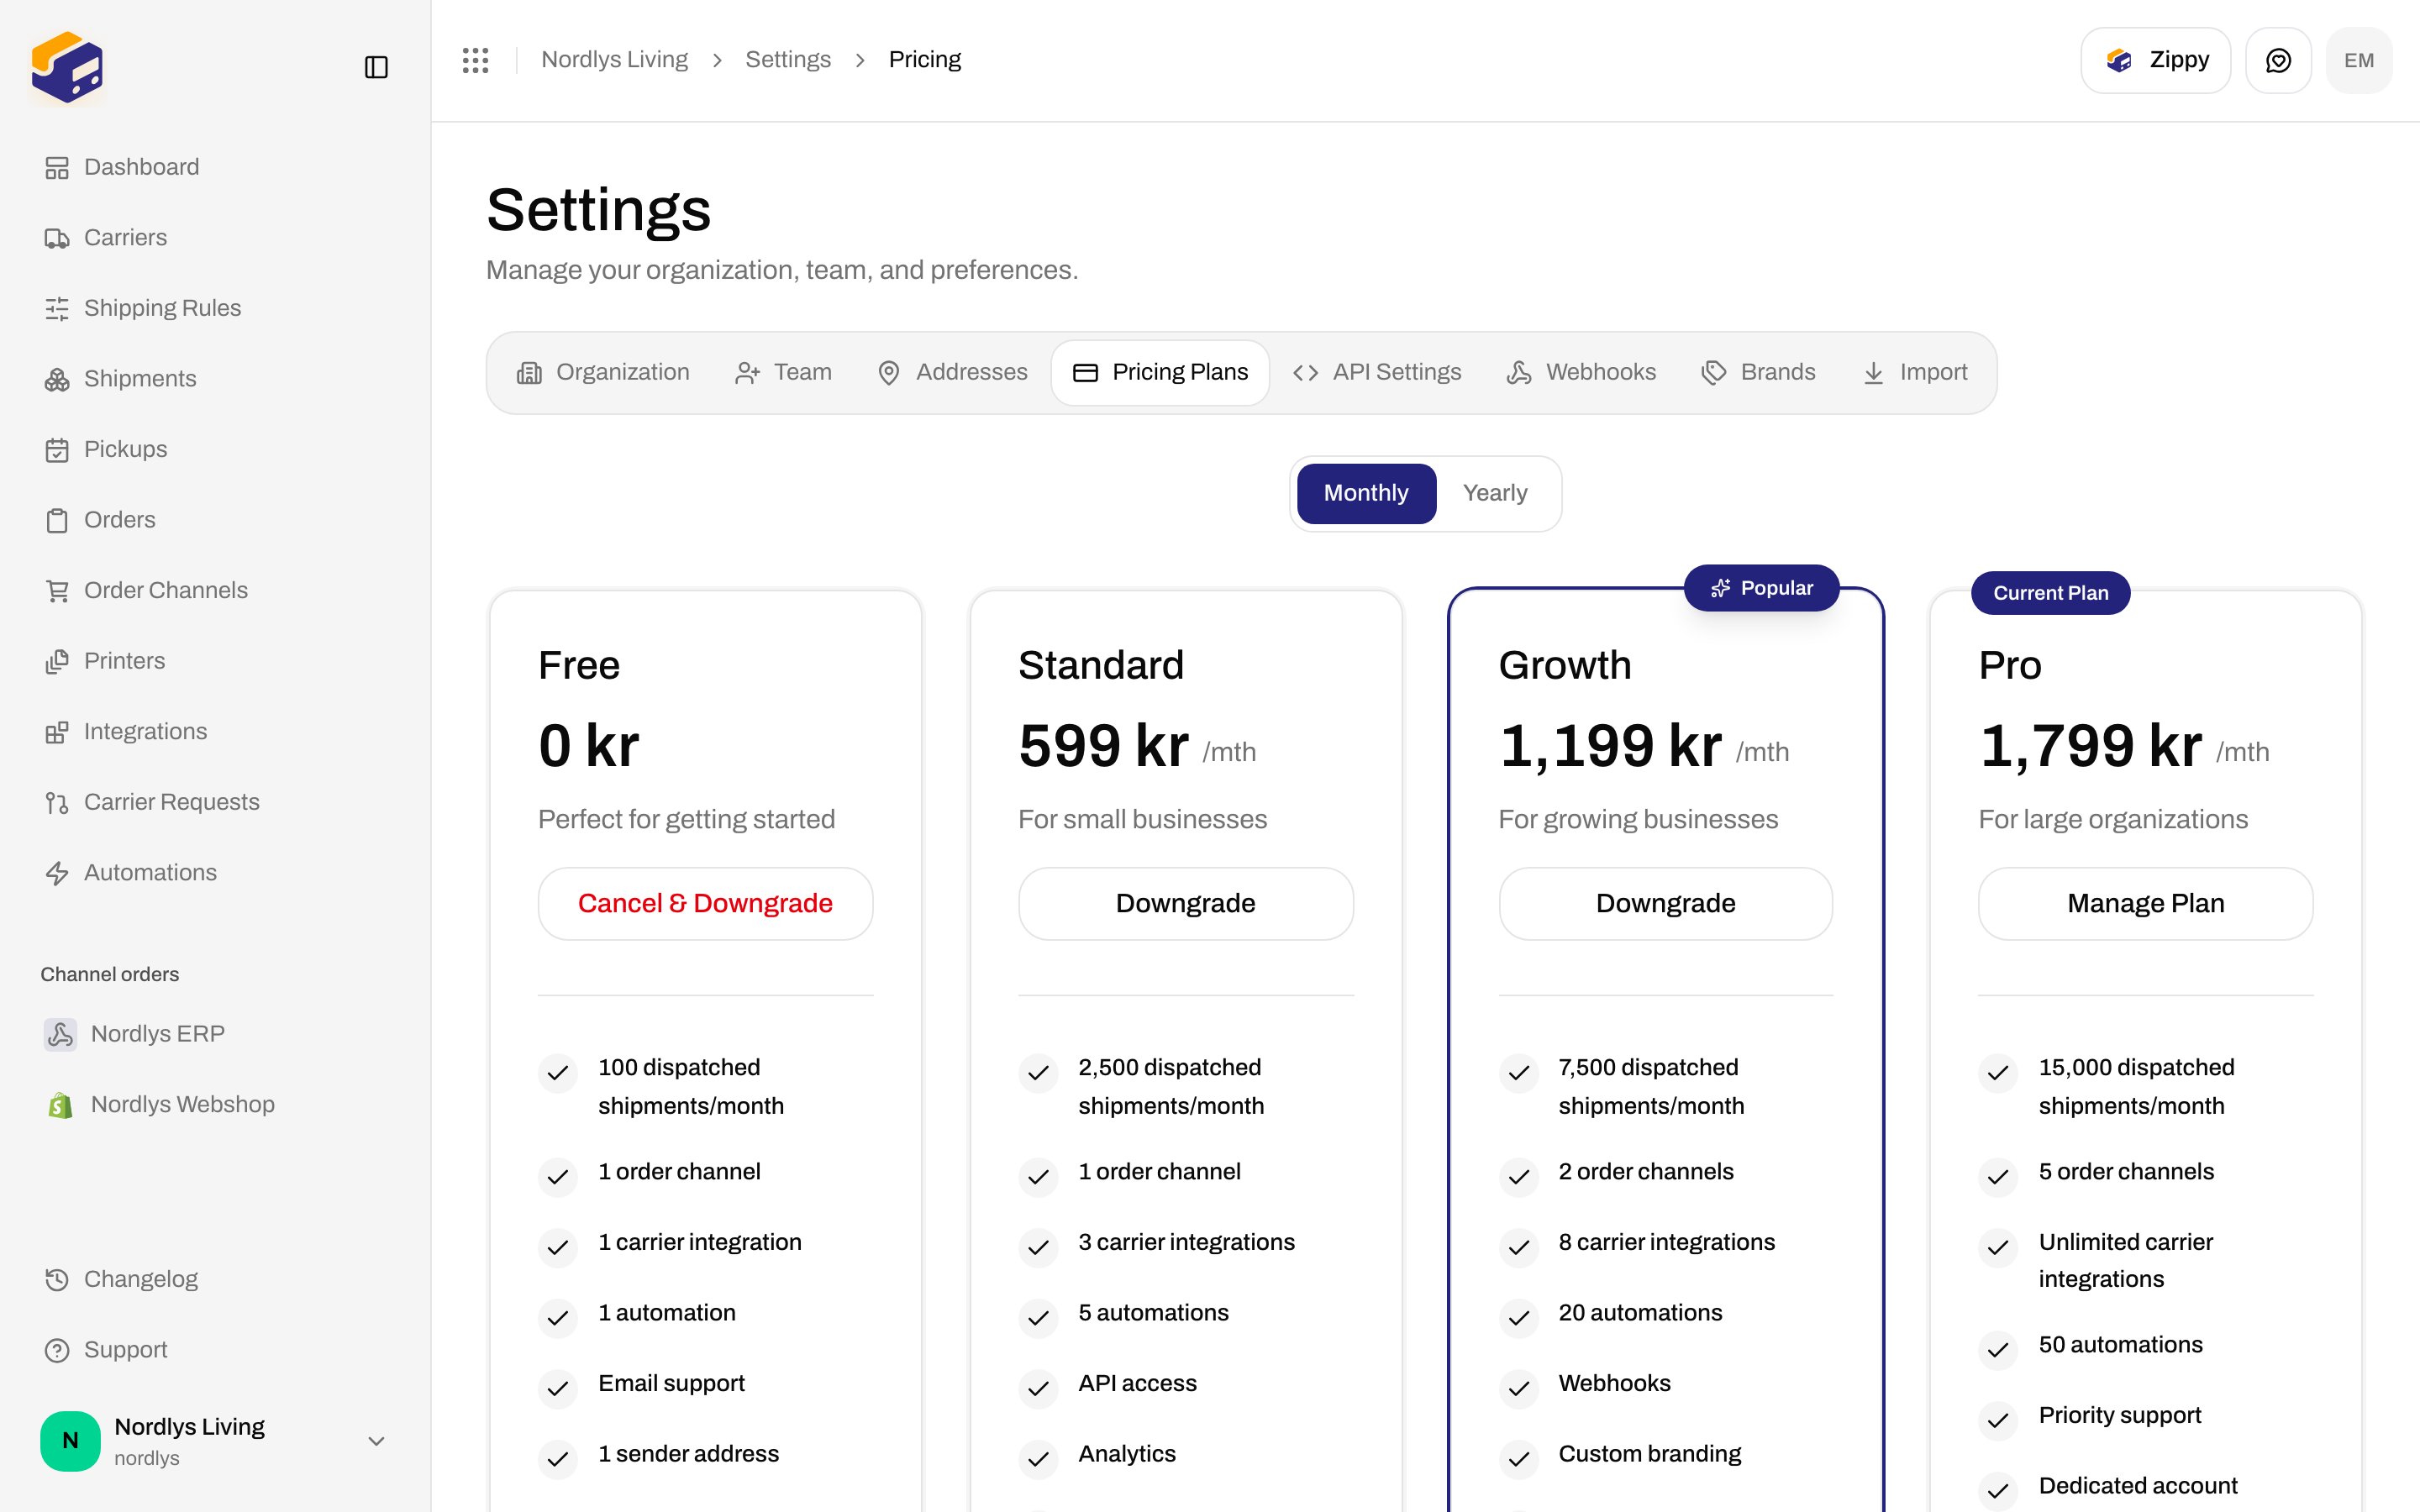
Task: Go to Settings breadcrumb
Action: pos(788,60)
